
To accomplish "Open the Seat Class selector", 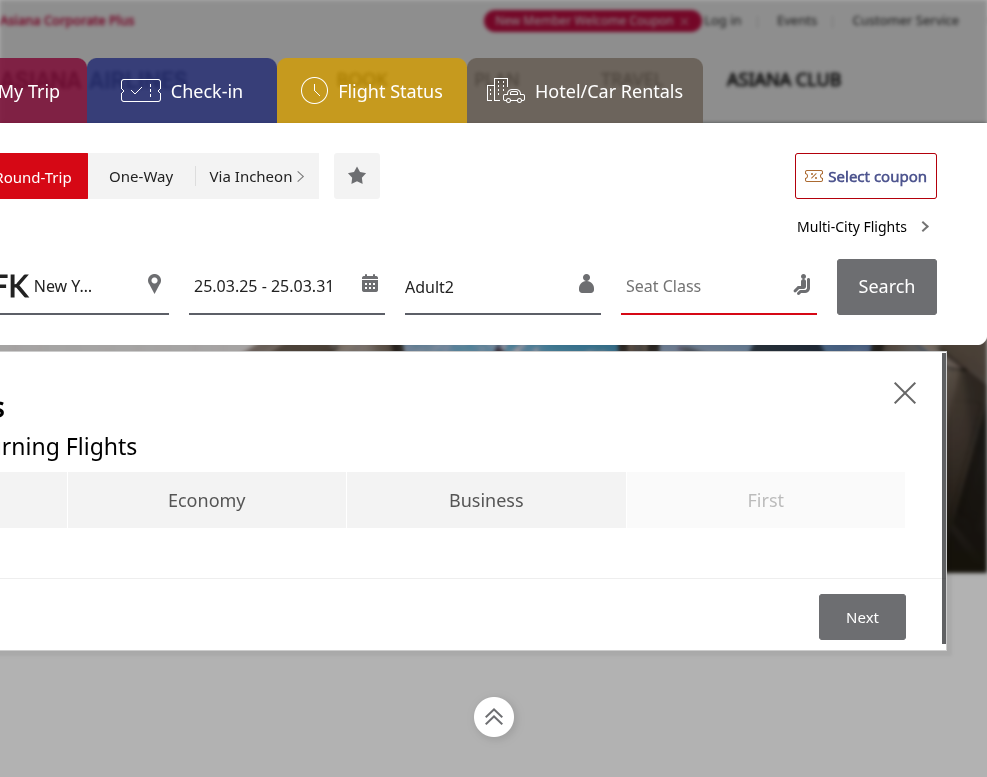I will (x=718, y=286).
